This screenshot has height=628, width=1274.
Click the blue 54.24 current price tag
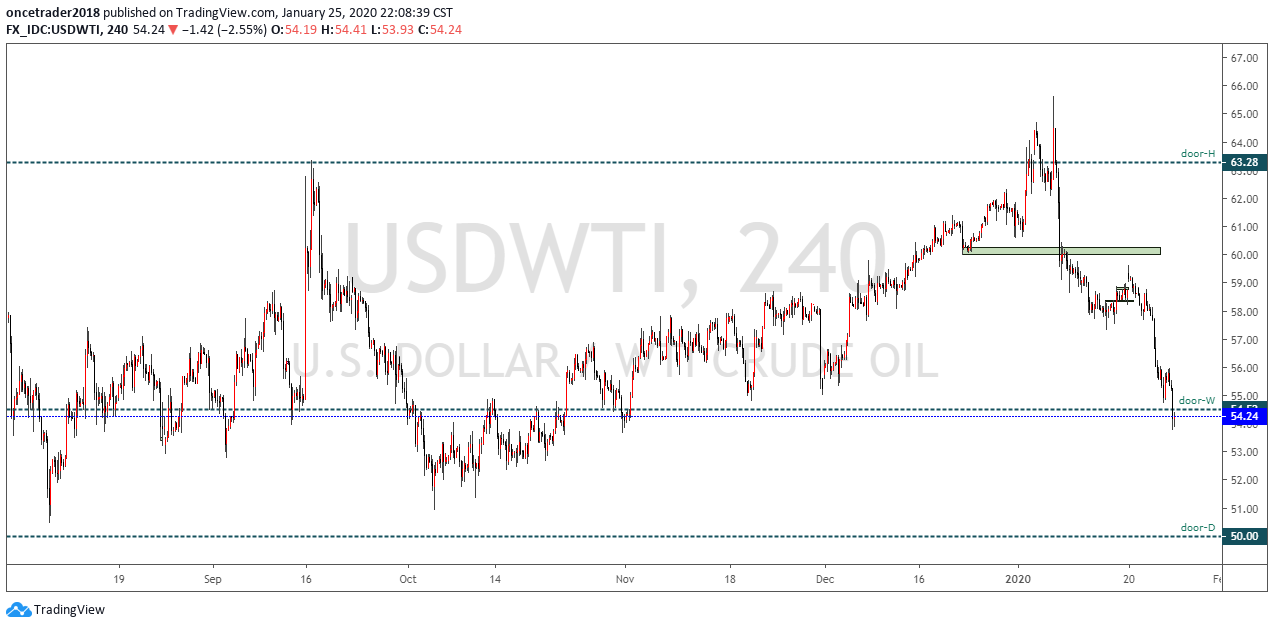(1245, 416)
